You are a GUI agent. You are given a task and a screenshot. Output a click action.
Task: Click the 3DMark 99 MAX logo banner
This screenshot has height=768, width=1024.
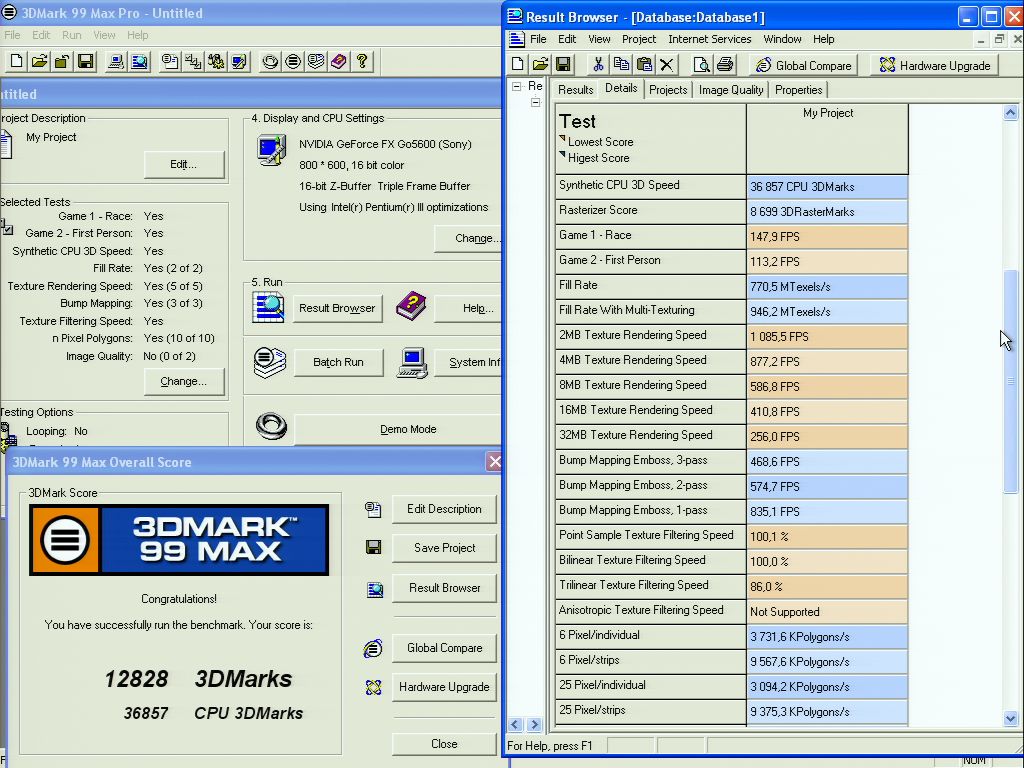[x=179, y=540]
